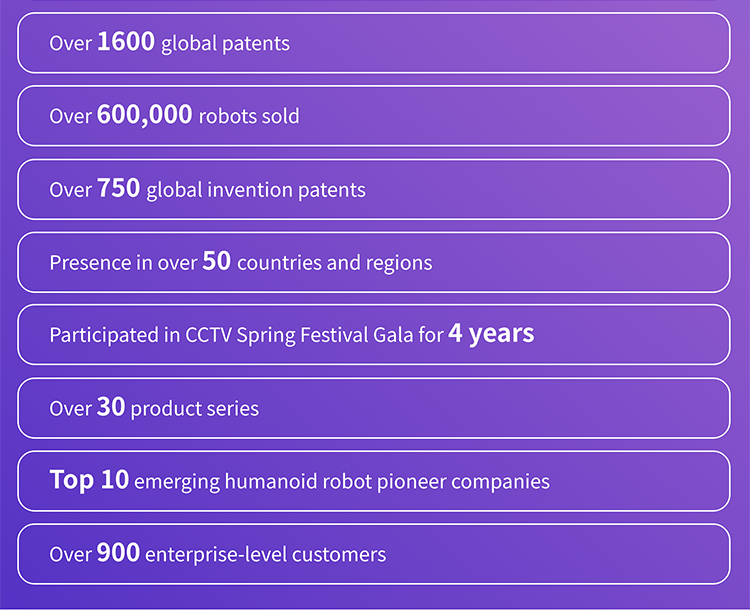Click the 'global patents' text
750x610 pixels.
click(x=225, y=44)
